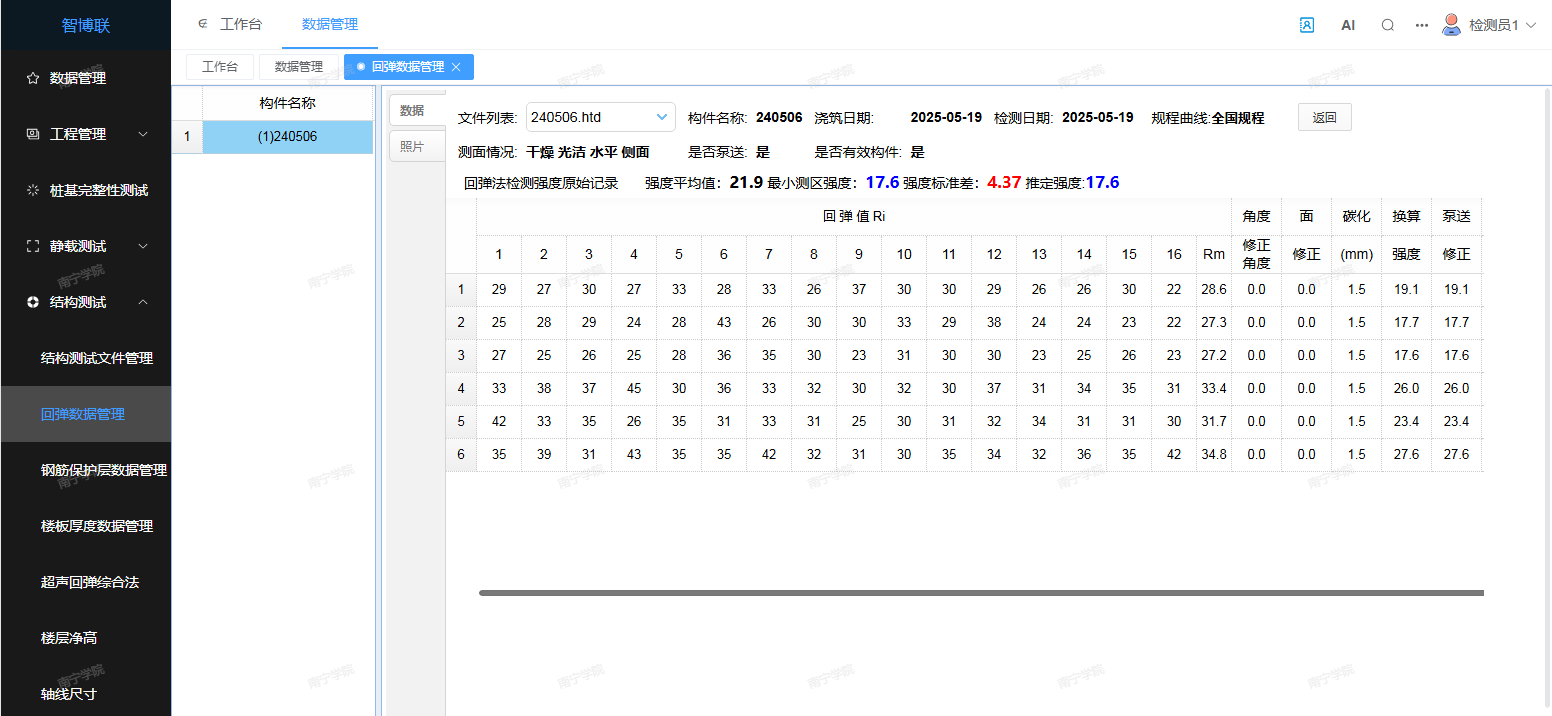Select component row (1)240506
1552x716 pixels.
[x=287, y=137]
